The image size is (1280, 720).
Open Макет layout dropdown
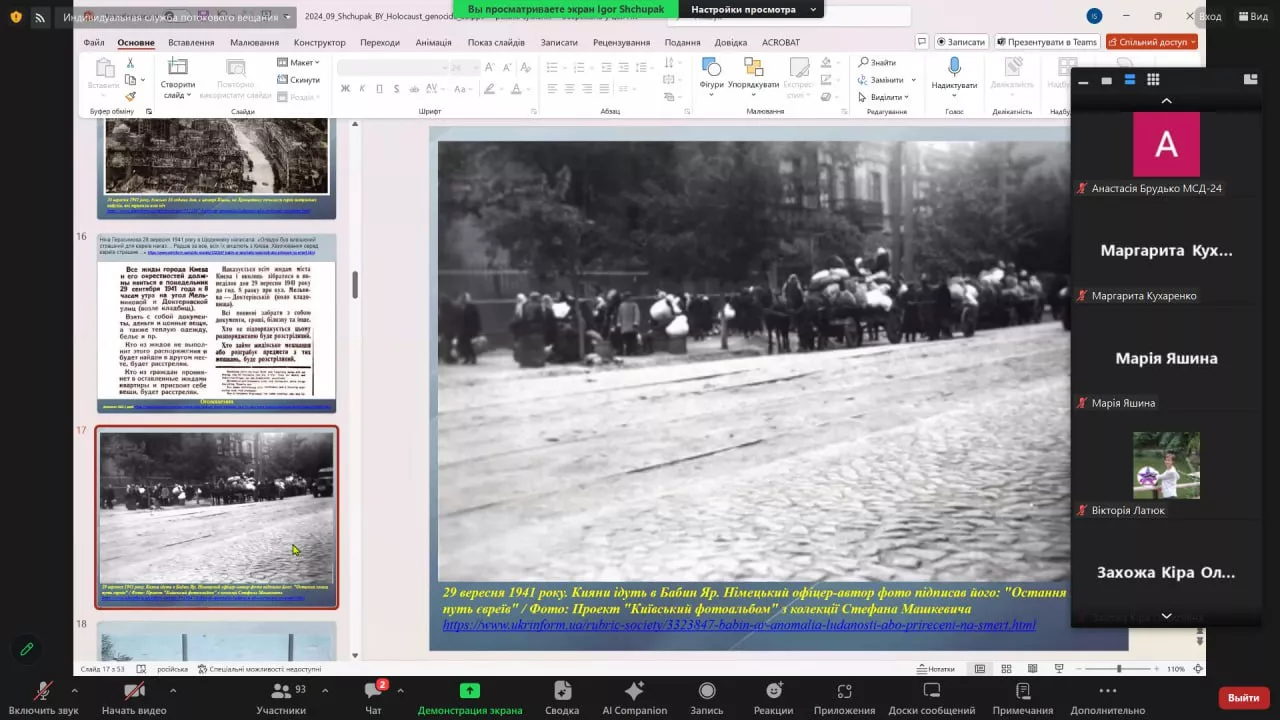[x=296, y=63]
